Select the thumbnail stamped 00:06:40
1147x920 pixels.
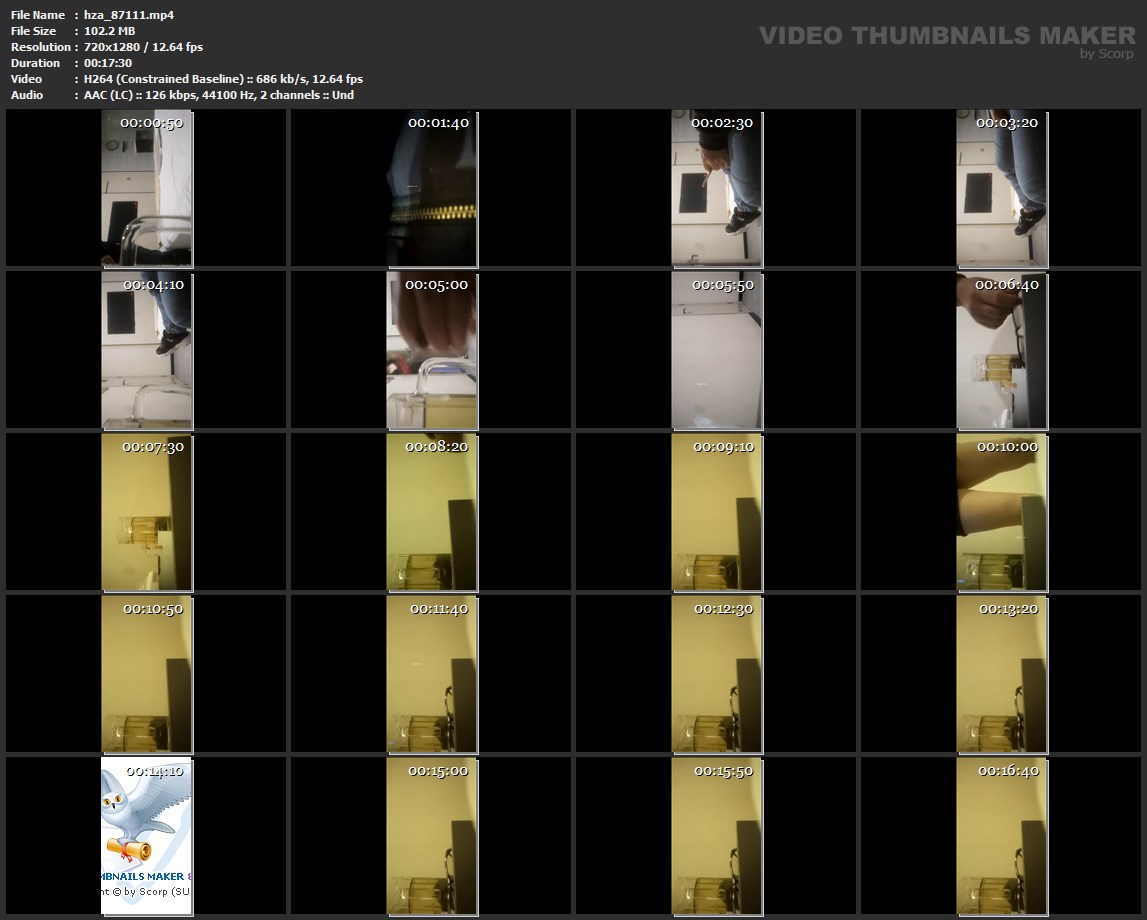coord(1002,350)
